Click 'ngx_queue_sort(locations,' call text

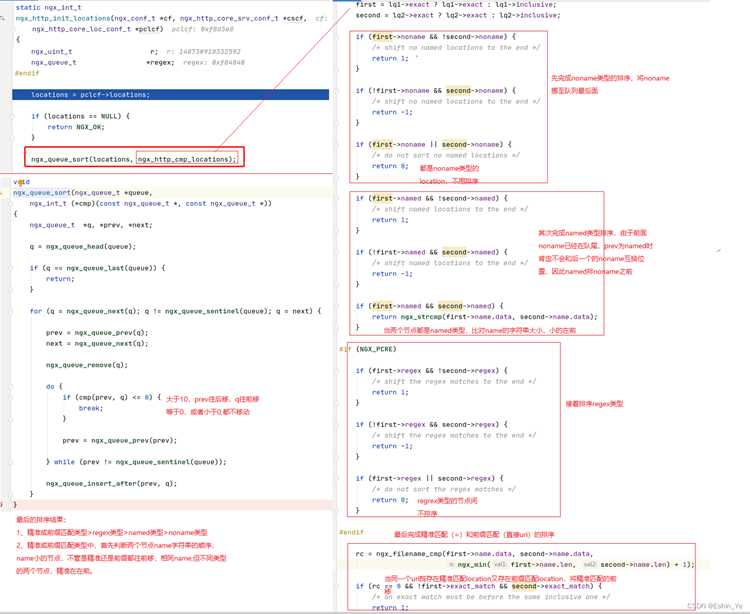81,159
